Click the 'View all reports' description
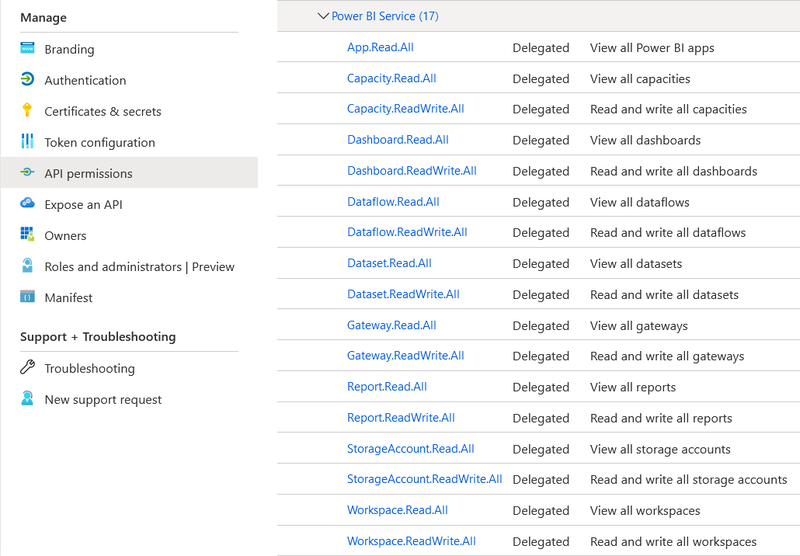Image resolution: width=800 pixels, height=556 pixels. 633,387
